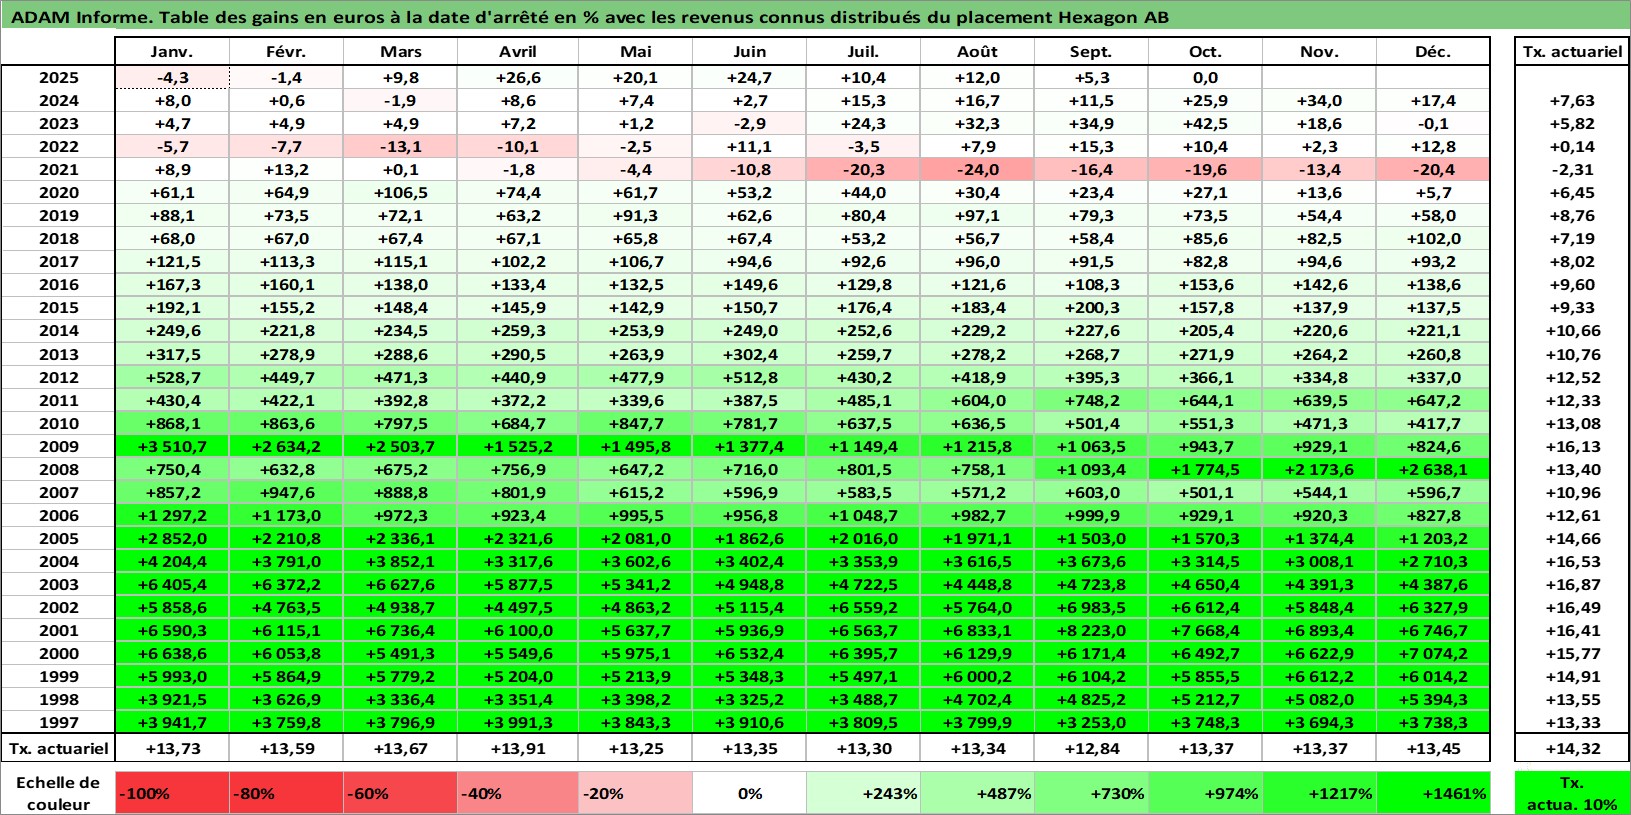Select the +106,5 cell in March 2020
This screenshot has height=815, width=1631.
click(401, 193)
